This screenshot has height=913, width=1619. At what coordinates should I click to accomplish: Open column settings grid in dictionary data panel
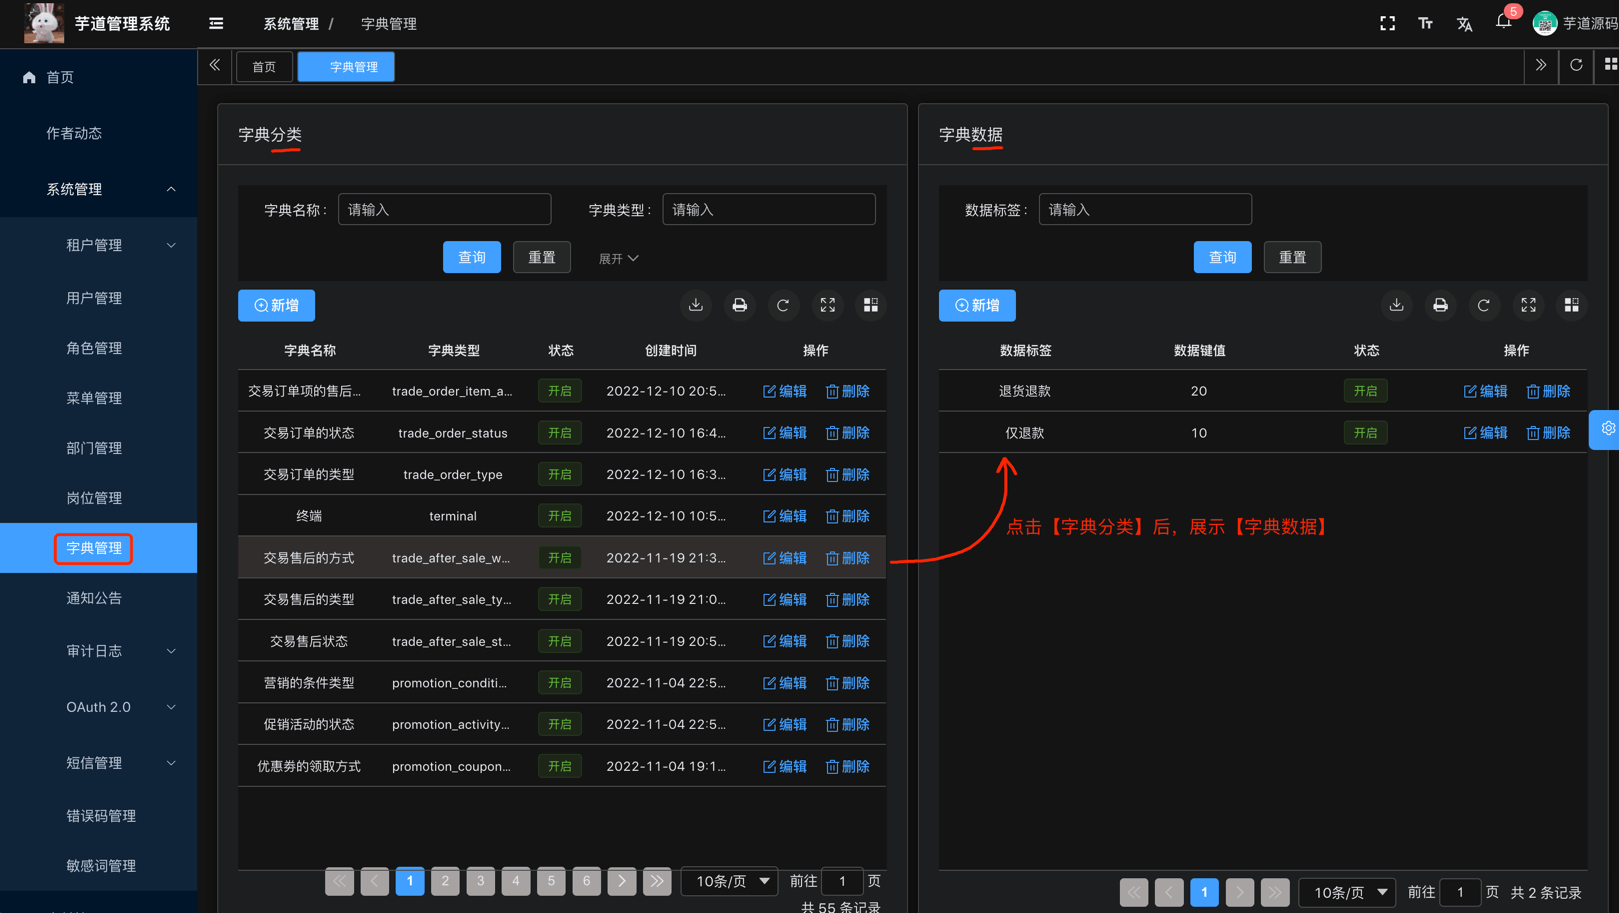pyautogui.click(x=1571, y=305)
